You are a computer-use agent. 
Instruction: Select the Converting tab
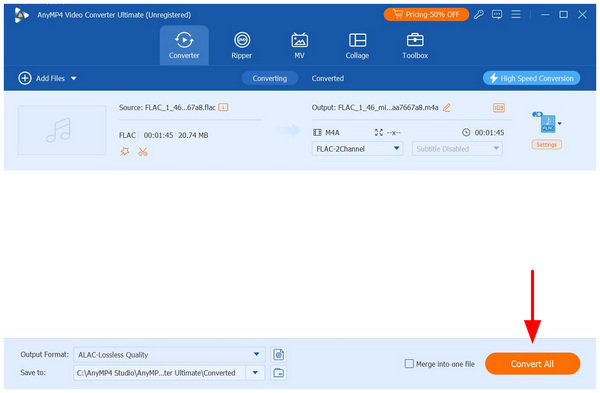(270, 78)
